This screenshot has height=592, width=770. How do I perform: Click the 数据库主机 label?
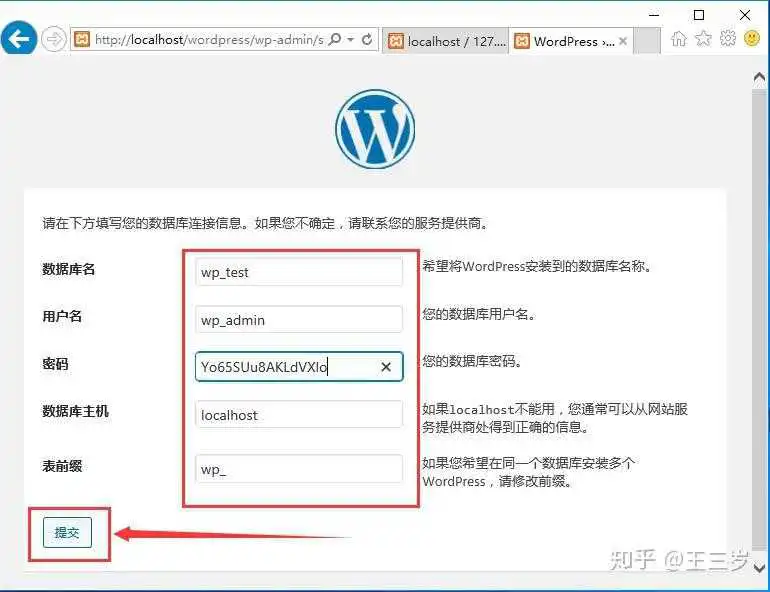(75, 411)
